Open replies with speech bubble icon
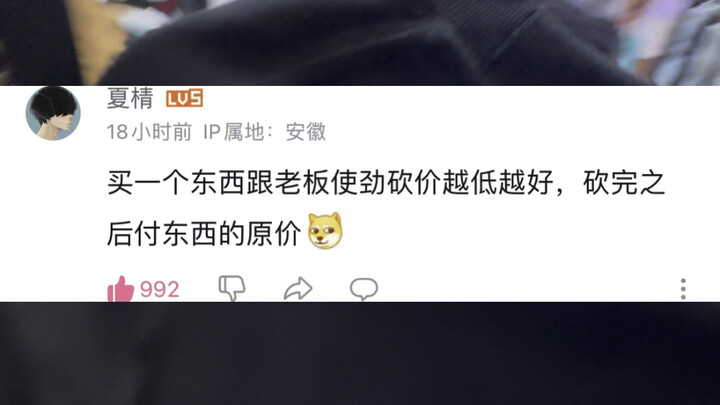720x405 pixels. [364, 289]
